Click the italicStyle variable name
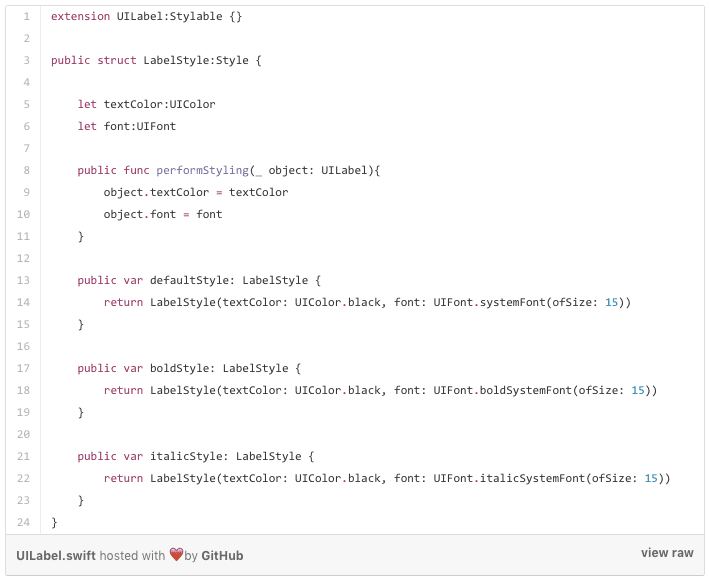This screenshot has height=583, width=709. pyautogui.click(x=186, y=456)
